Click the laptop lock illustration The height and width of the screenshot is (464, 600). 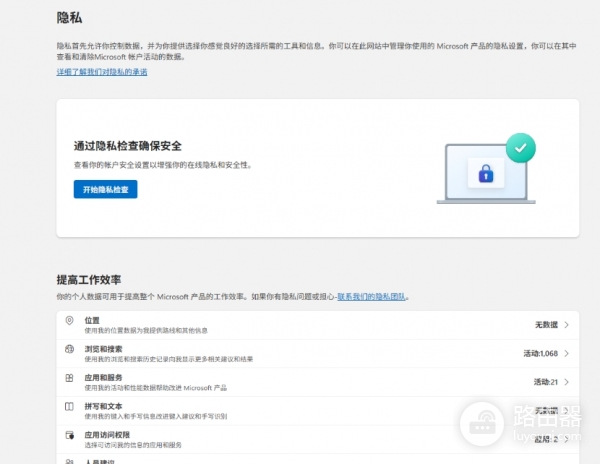click(x=486, y=169)
